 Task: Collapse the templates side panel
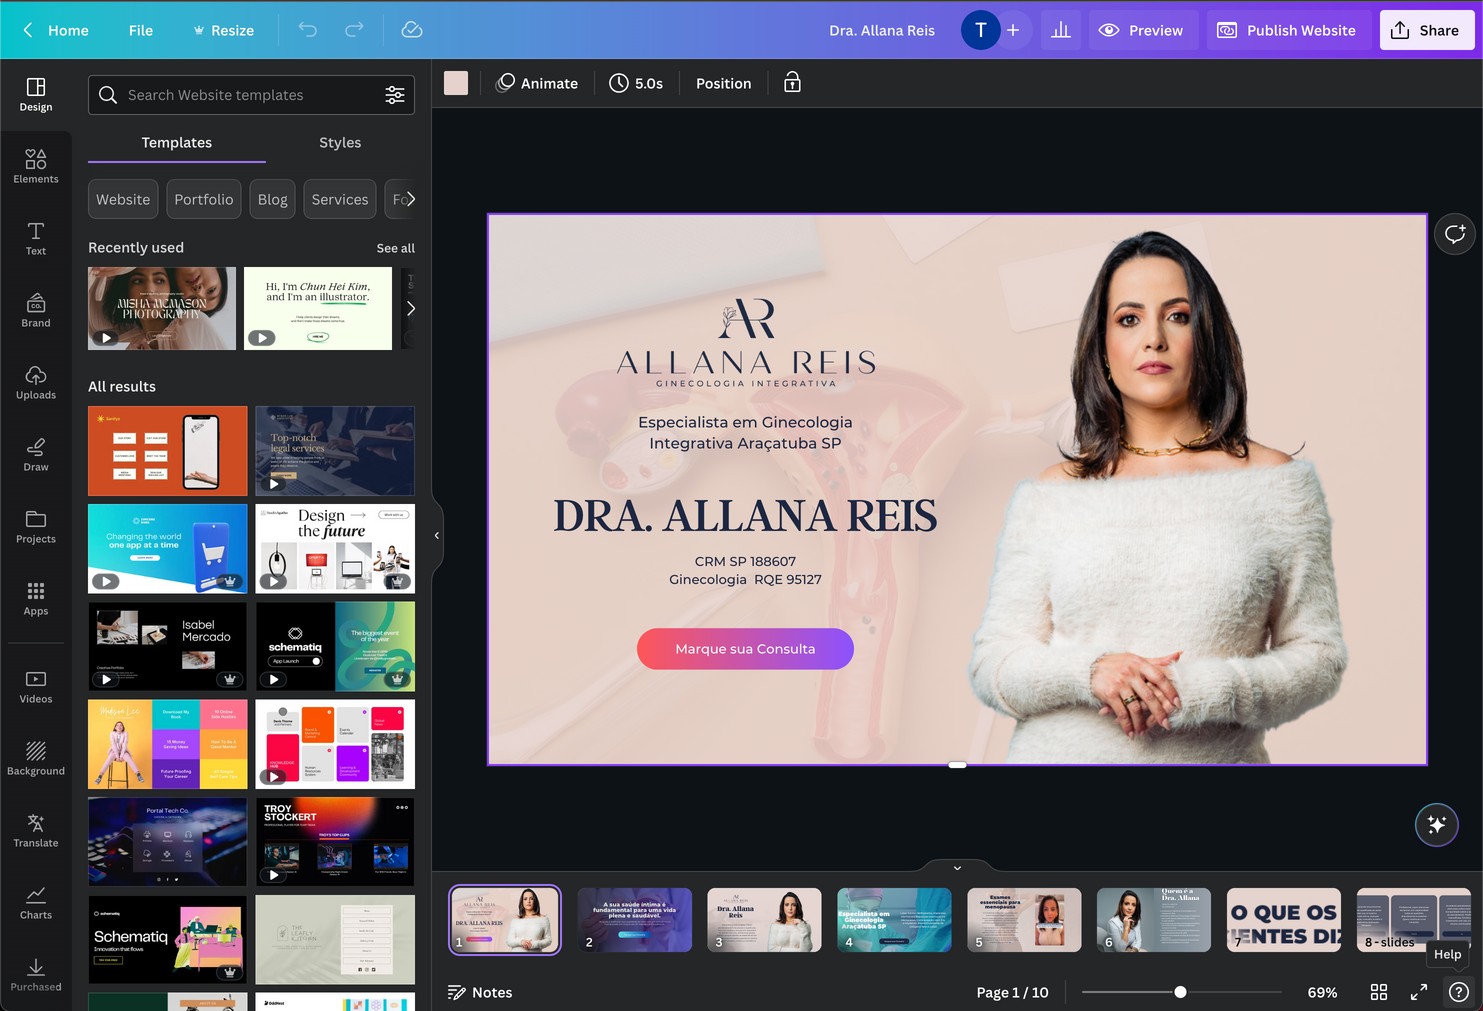click(437, 535)
